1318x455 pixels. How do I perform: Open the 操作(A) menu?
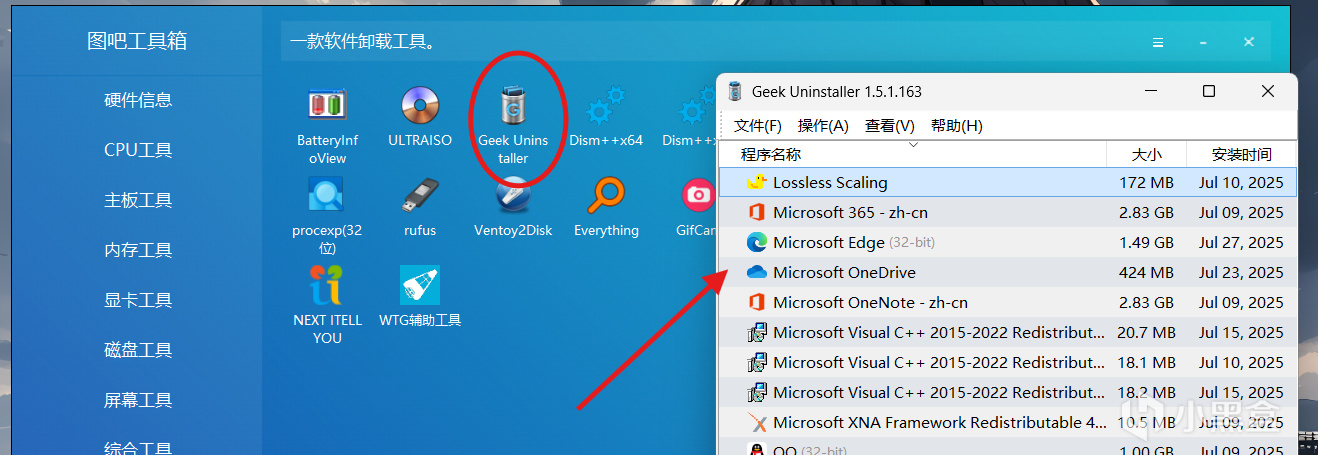point(823,126)
